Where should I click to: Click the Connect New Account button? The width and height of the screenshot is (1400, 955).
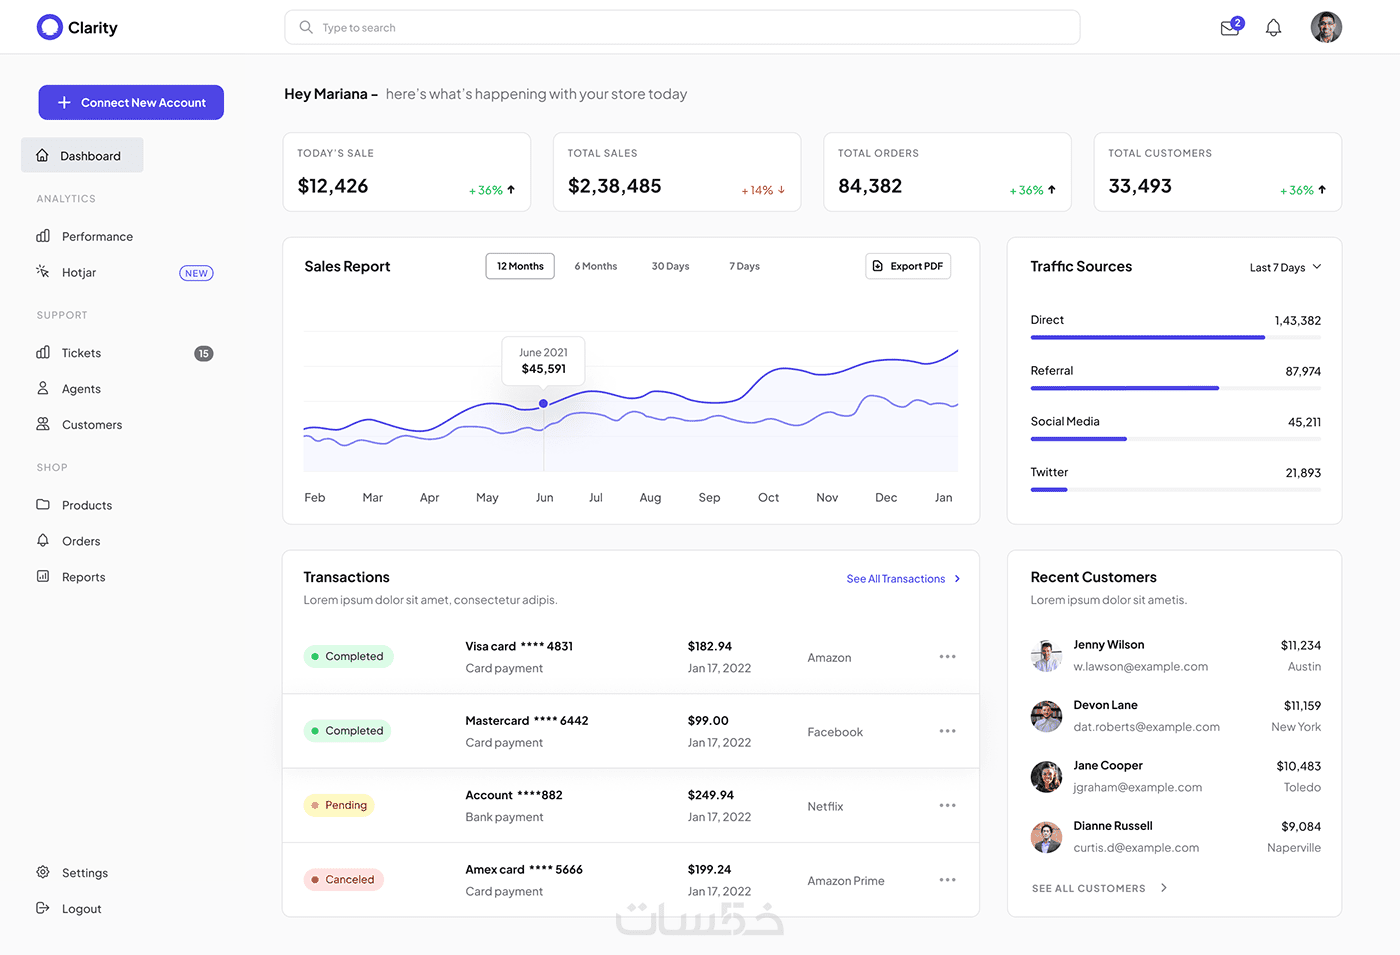pyautogui.click(x=131, y=102)
